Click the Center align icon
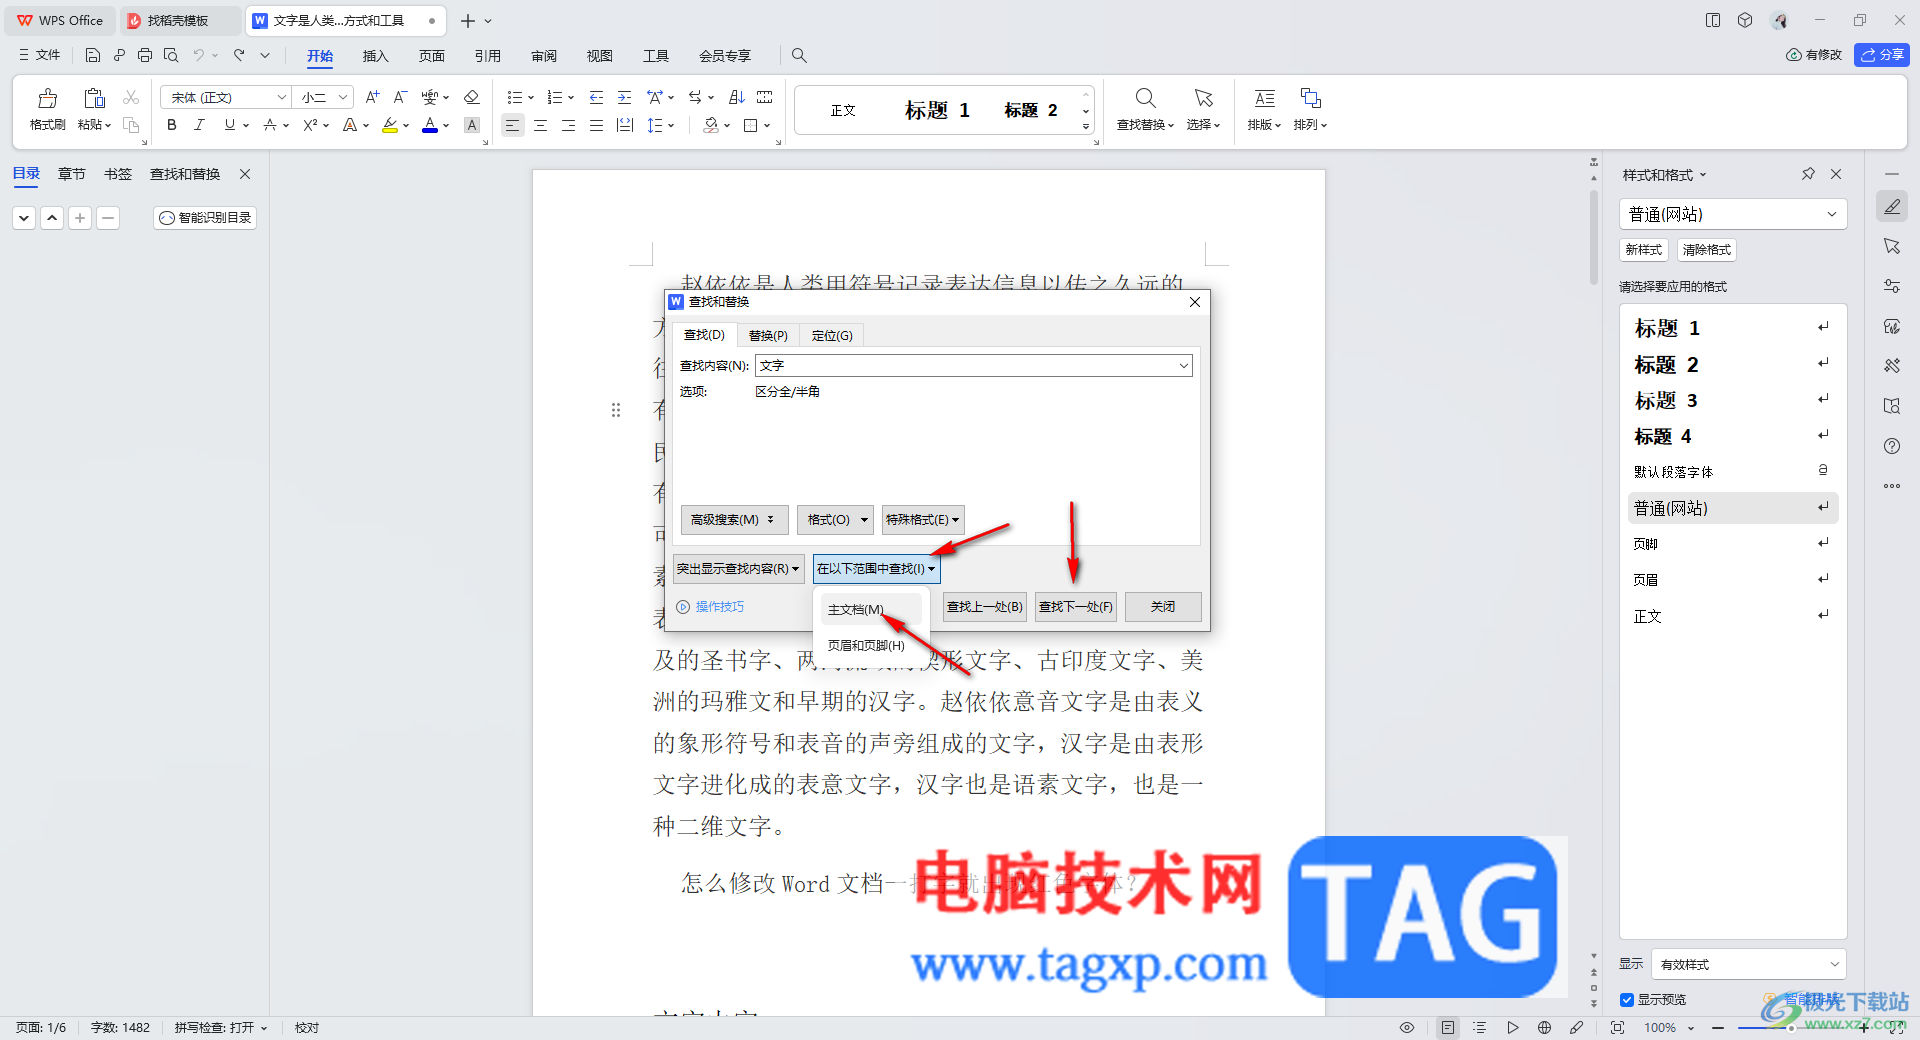 pos(540,125)
